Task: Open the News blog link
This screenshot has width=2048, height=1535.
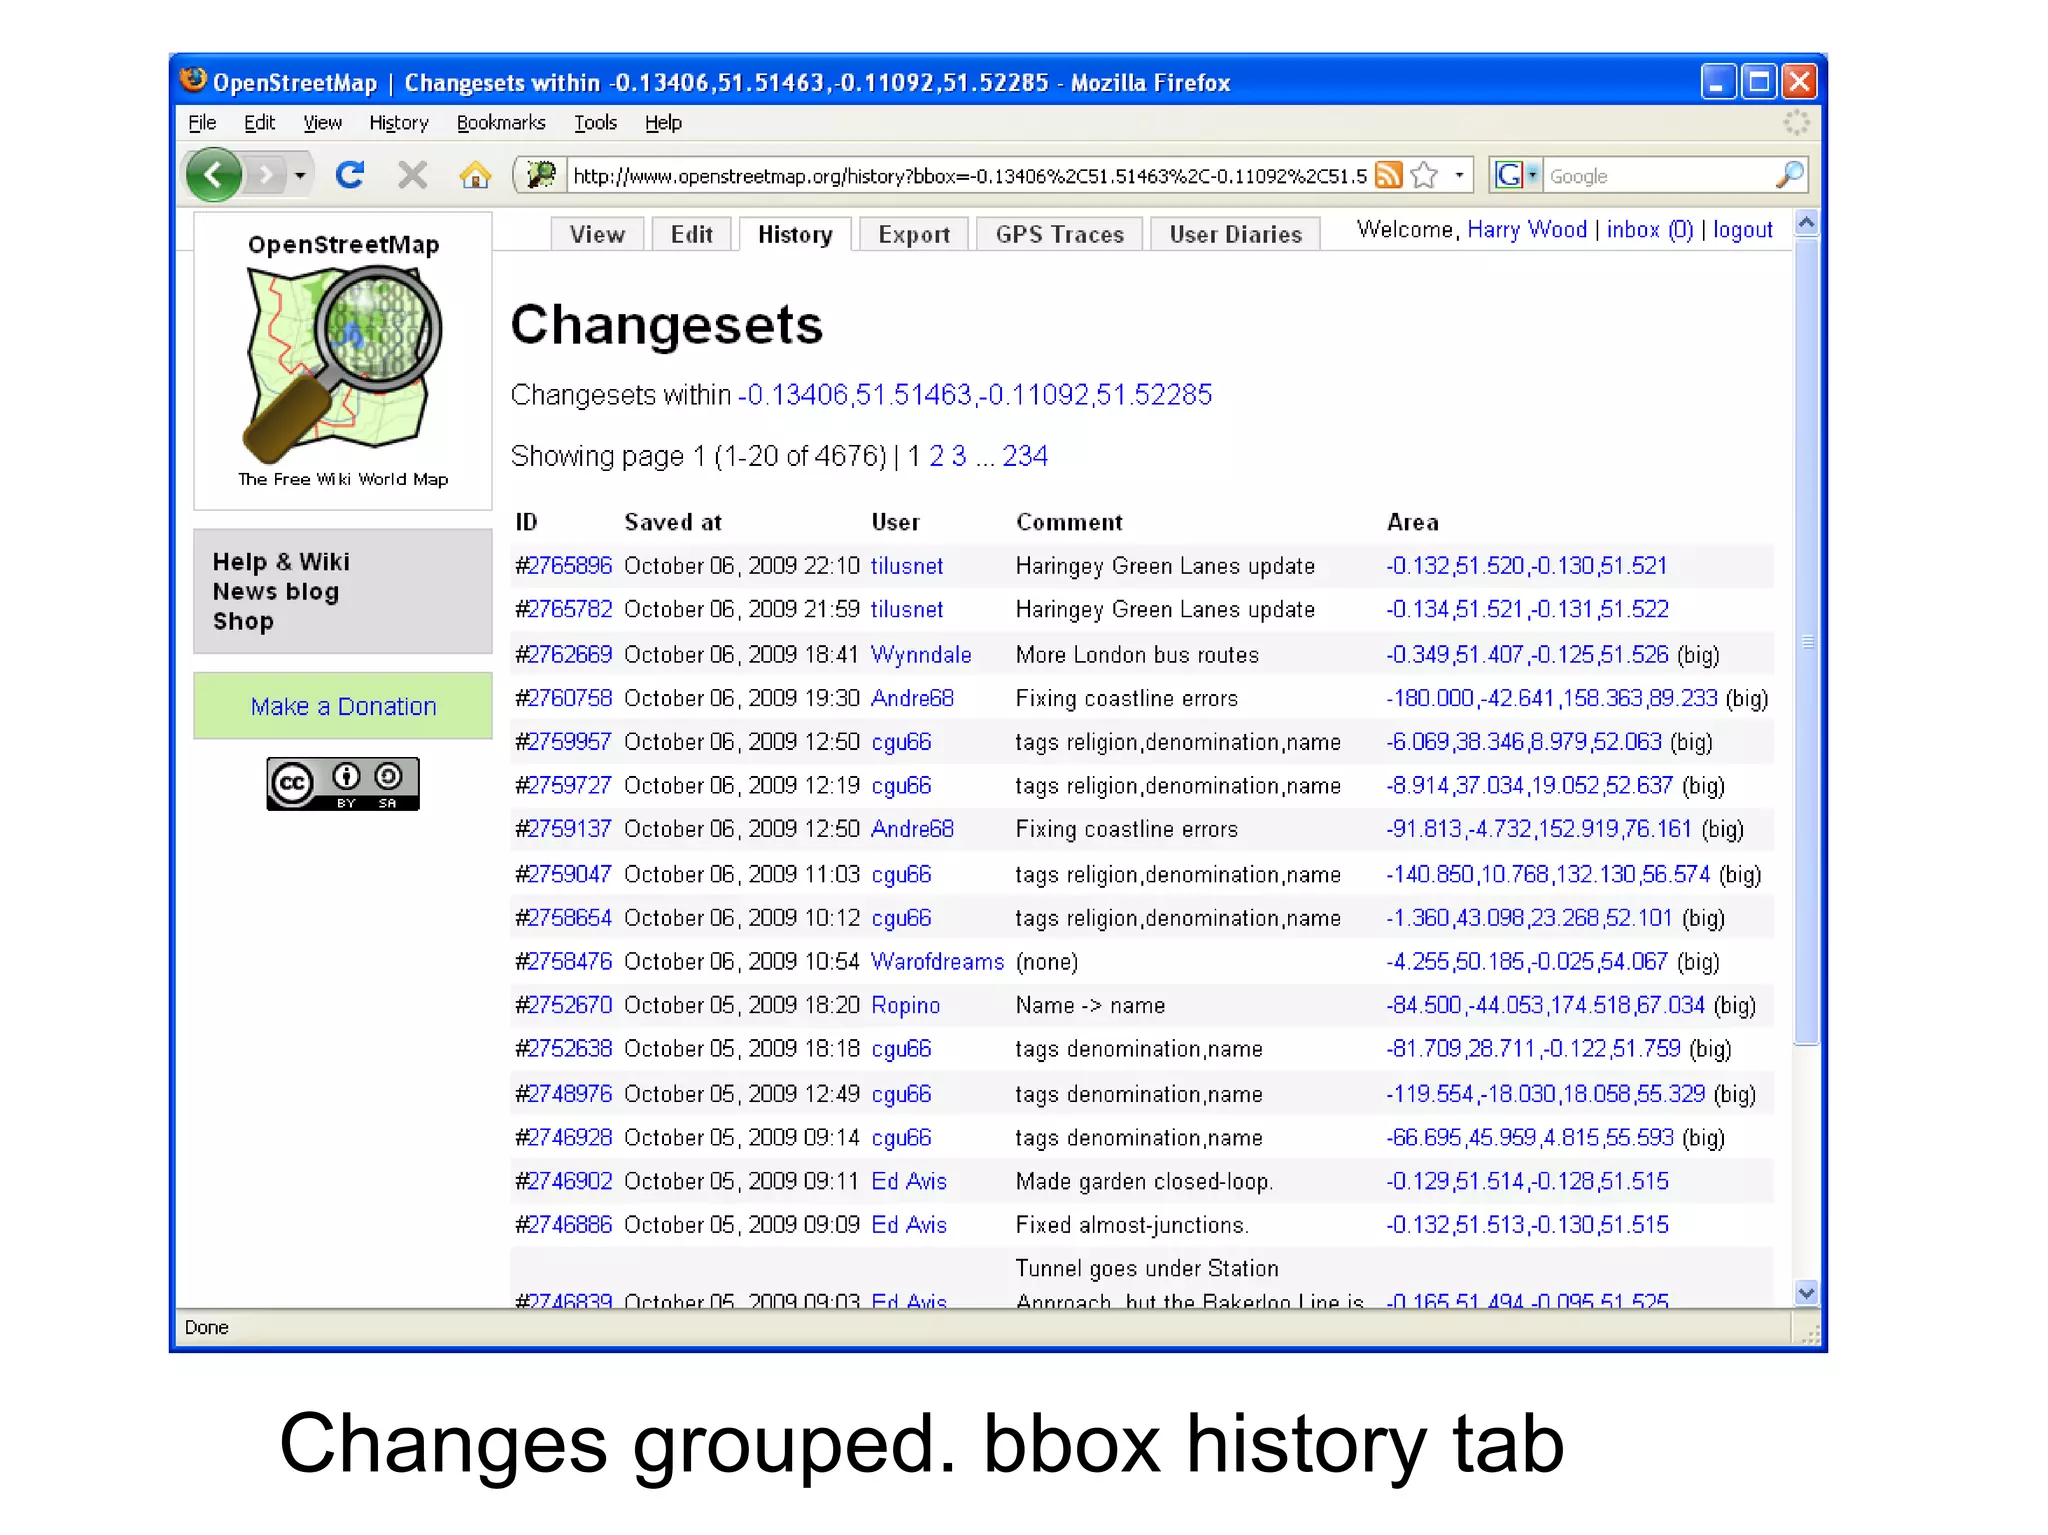Action: point(276,592)
